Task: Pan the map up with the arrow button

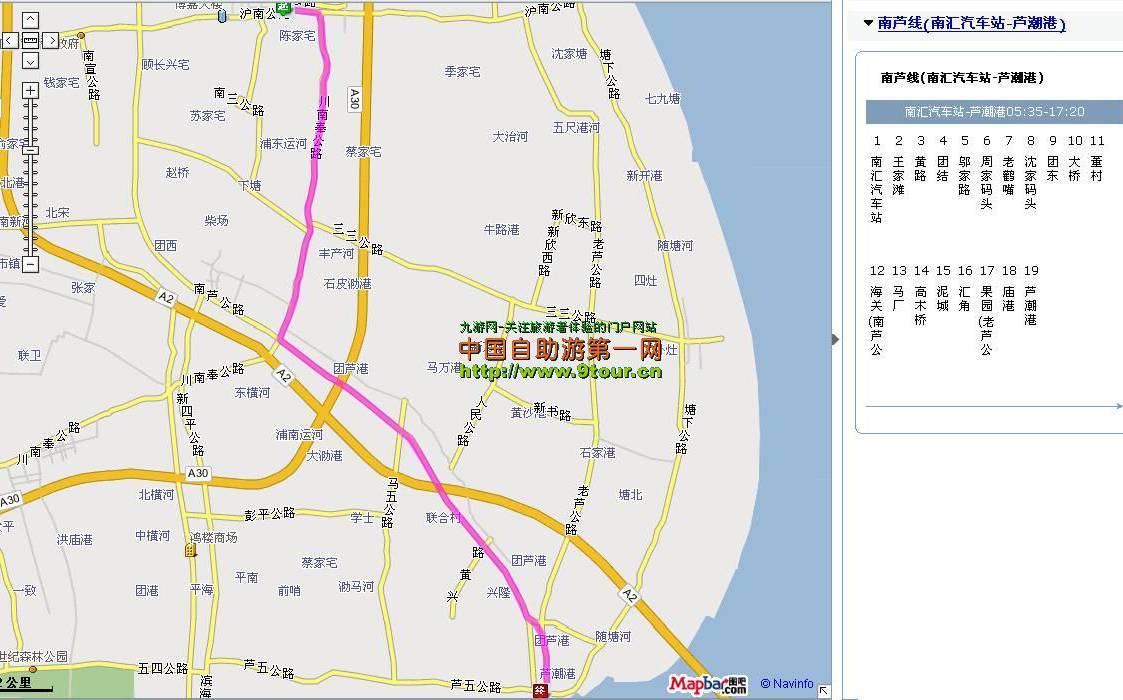Action: (x=30, y=19)
